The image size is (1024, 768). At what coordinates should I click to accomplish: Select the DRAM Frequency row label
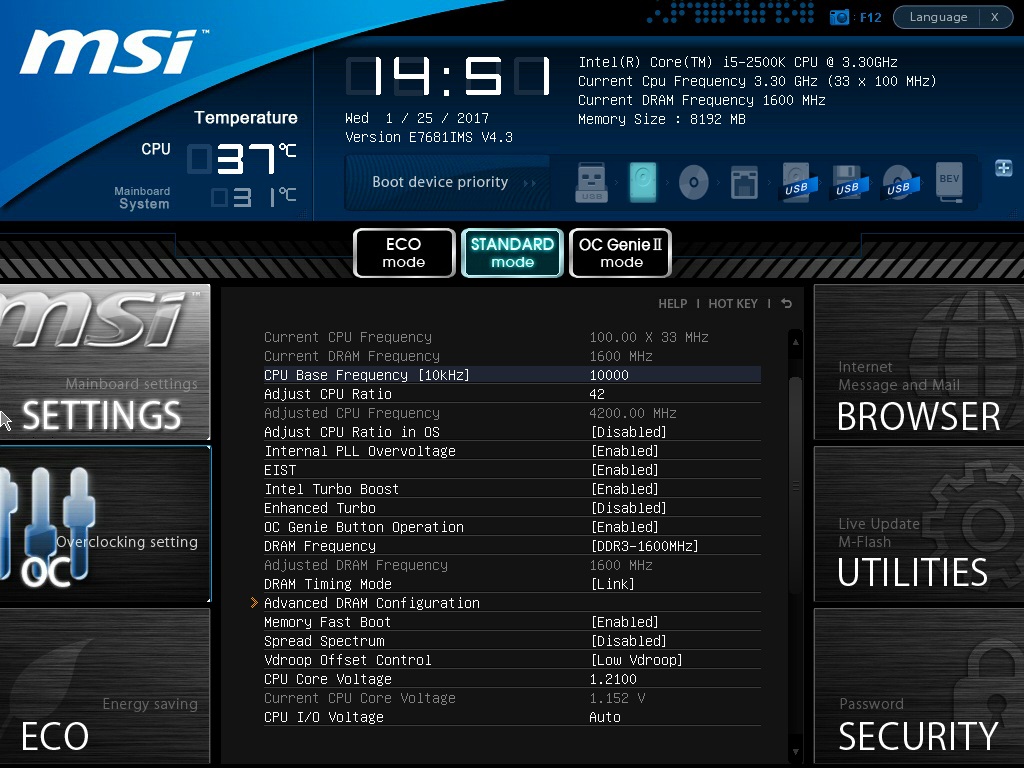[x=319, y=546]
